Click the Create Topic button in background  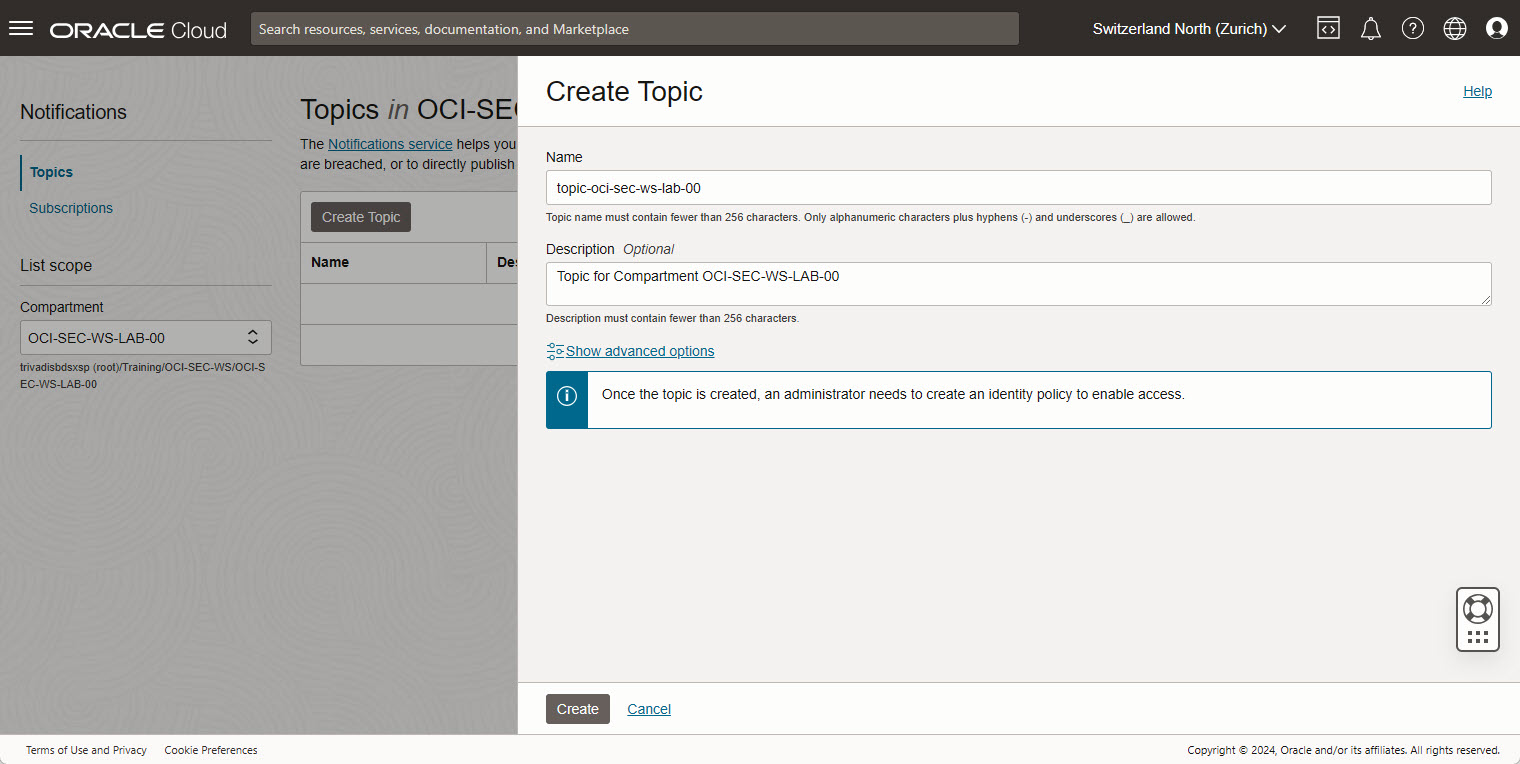(x=361, y=217)
